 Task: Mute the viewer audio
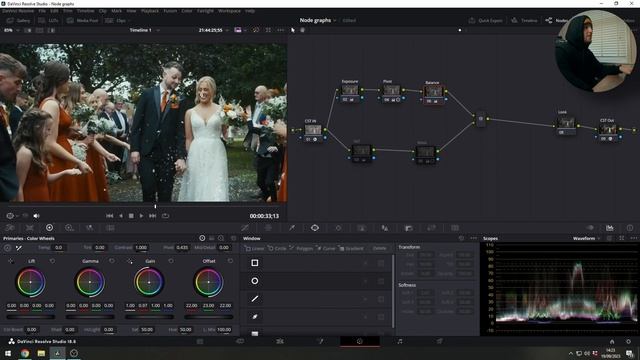coord(36,216)
